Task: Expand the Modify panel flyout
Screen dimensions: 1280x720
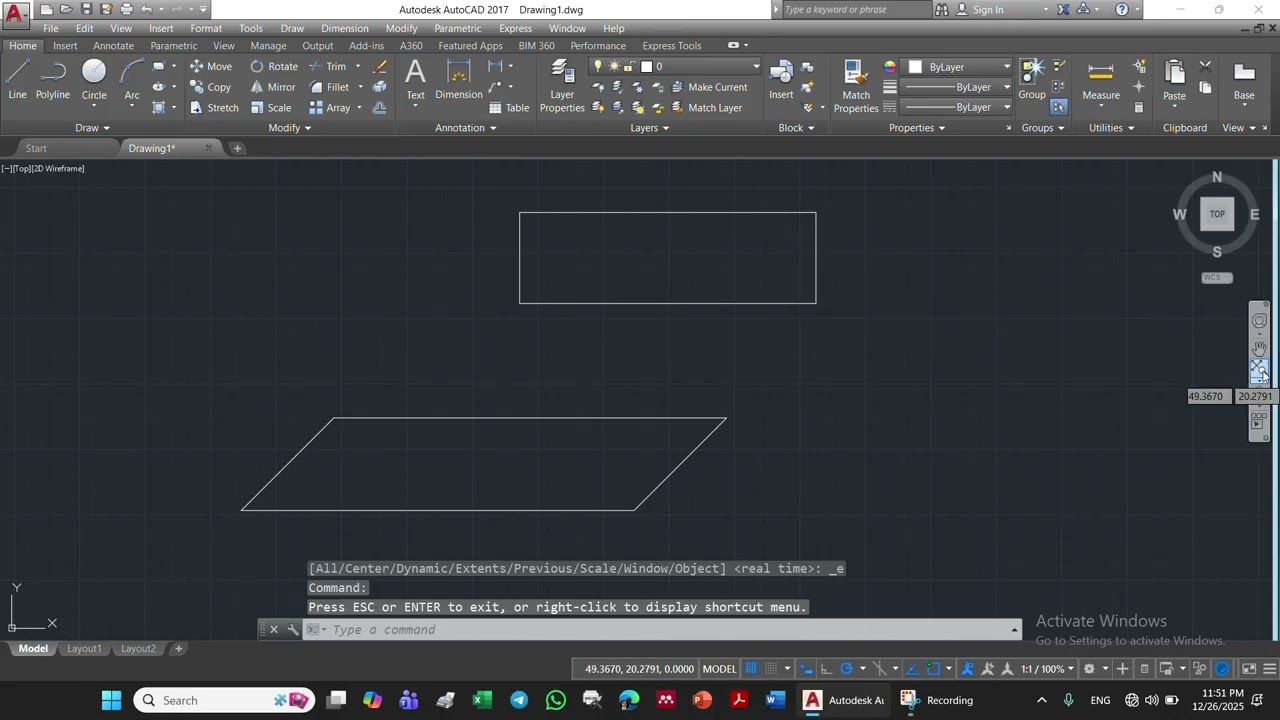Action: coord(290,128)
